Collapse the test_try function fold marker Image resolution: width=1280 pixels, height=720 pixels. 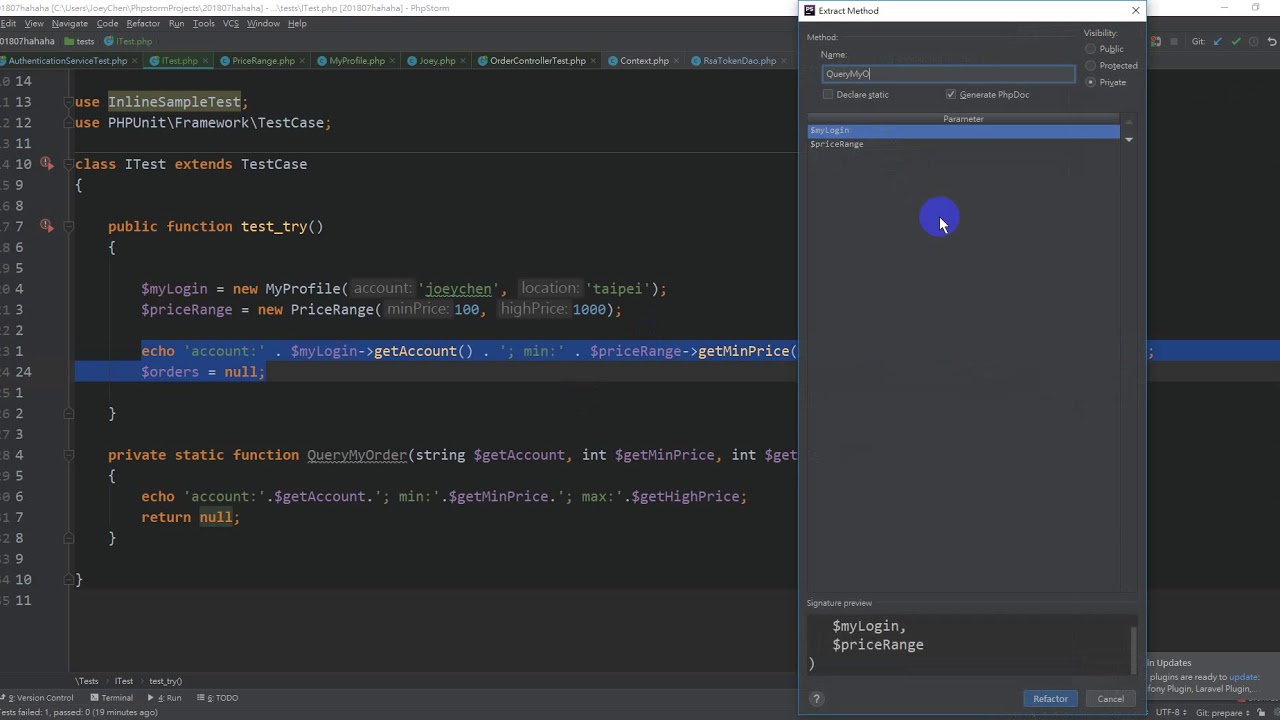[x=69, y=227]
